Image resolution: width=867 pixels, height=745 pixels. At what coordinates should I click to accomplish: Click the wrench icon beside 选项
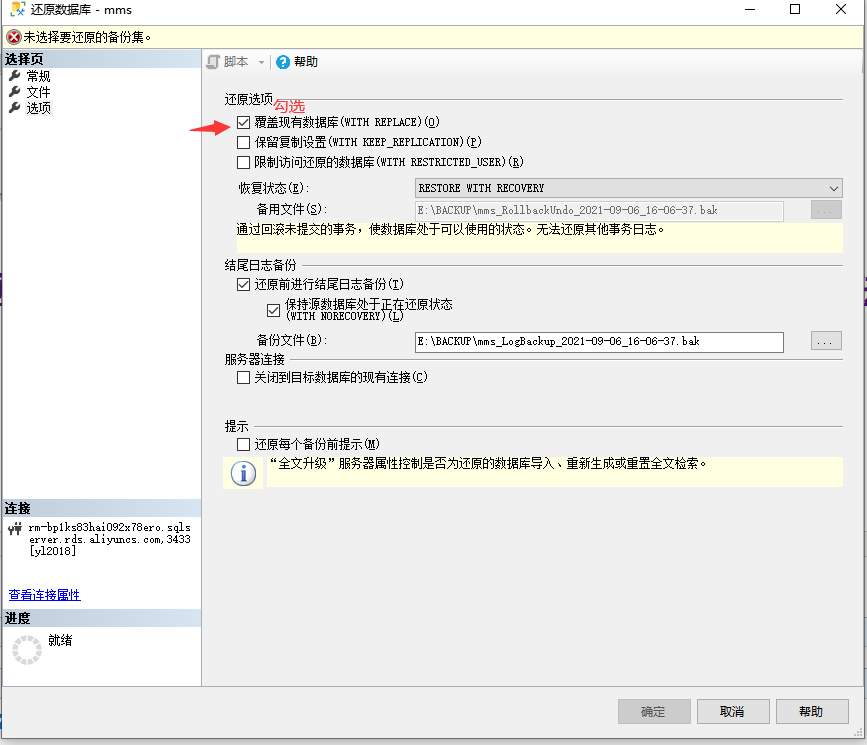pyautogui.click(x=15, y=108)
